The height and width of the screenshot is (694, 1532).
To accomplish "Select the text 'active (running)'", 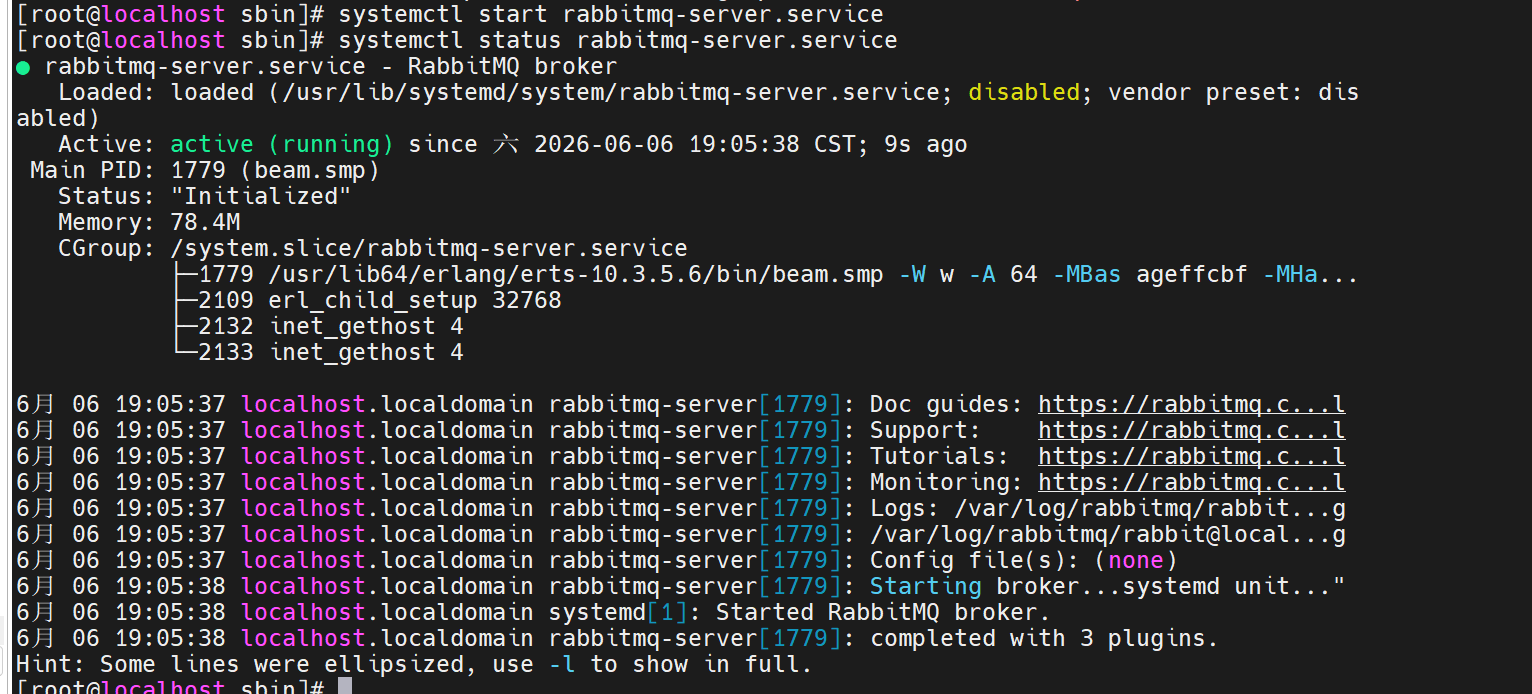I will coord(282,145).
